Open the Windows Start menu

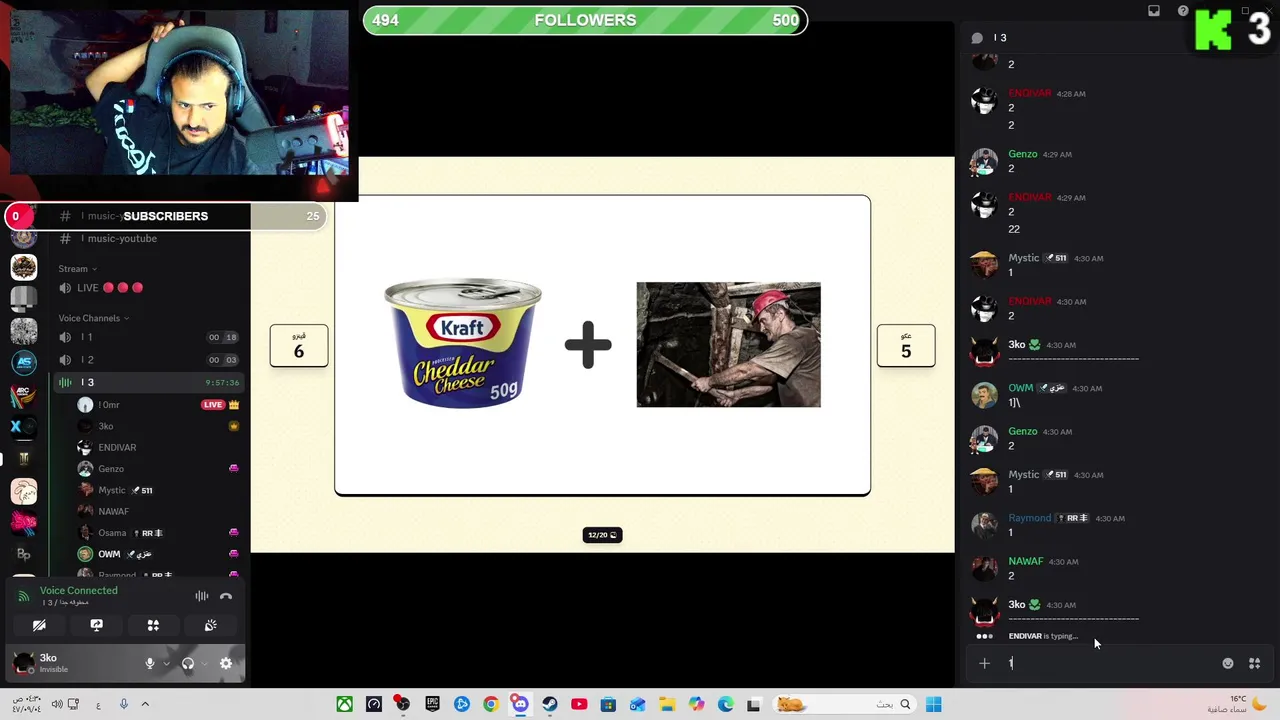click(933, 704)
